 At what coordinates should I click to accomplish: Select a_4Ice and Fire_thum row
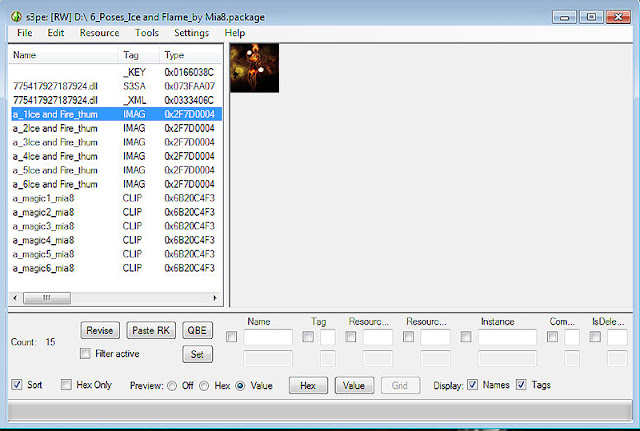pos(116,156)
